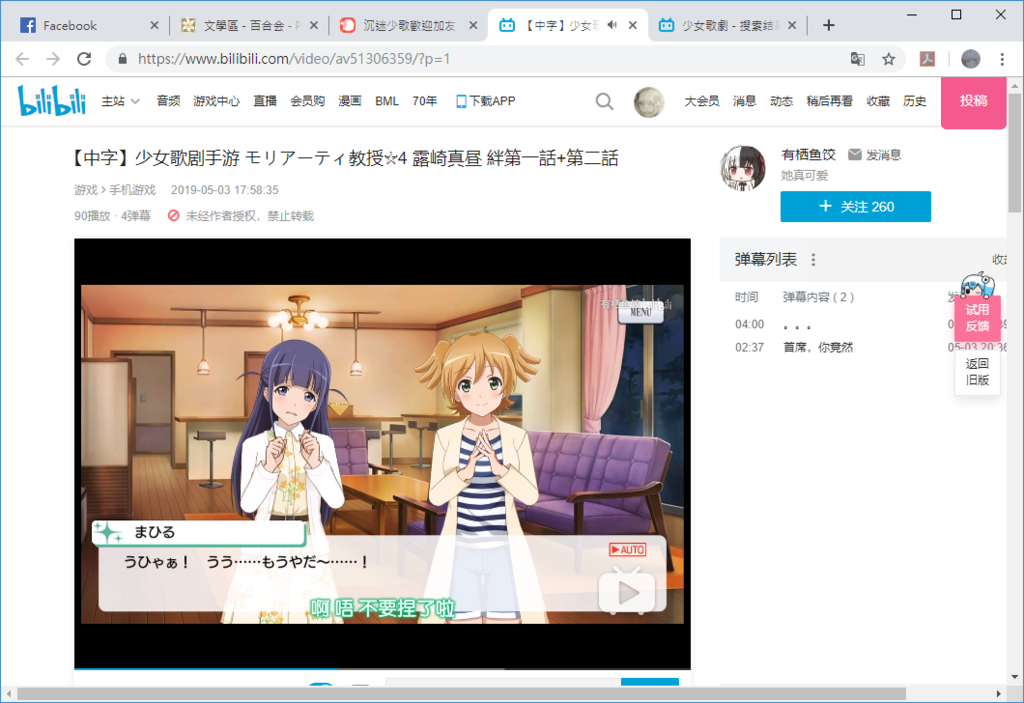
Task: Click the pink 投稿 upload button
Action: tap(973, 102)
